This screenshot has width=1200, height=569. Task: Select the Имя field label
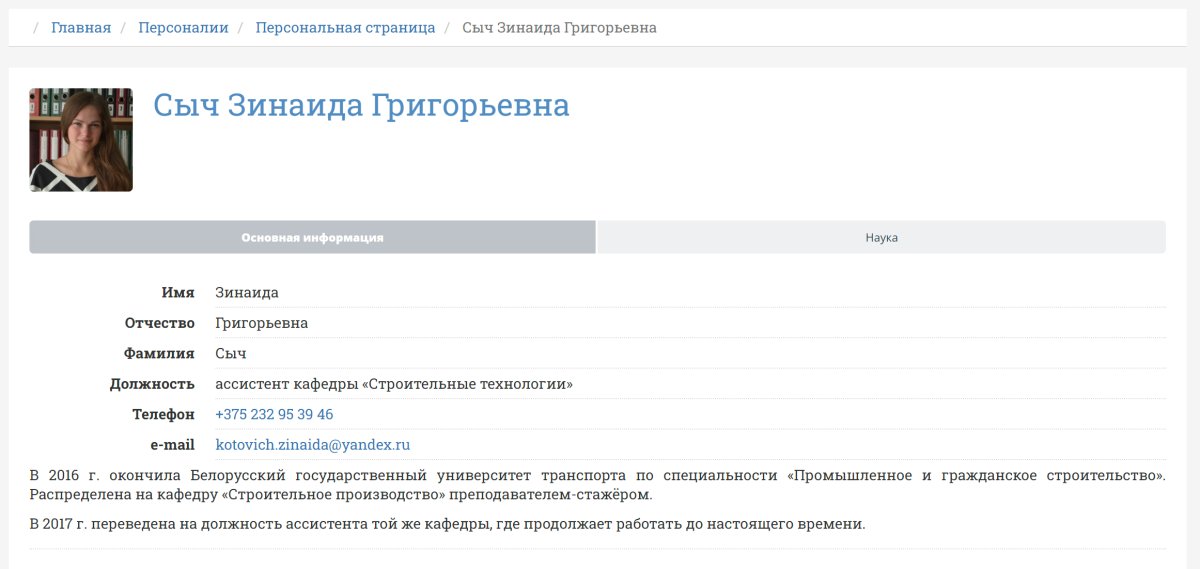178,293
